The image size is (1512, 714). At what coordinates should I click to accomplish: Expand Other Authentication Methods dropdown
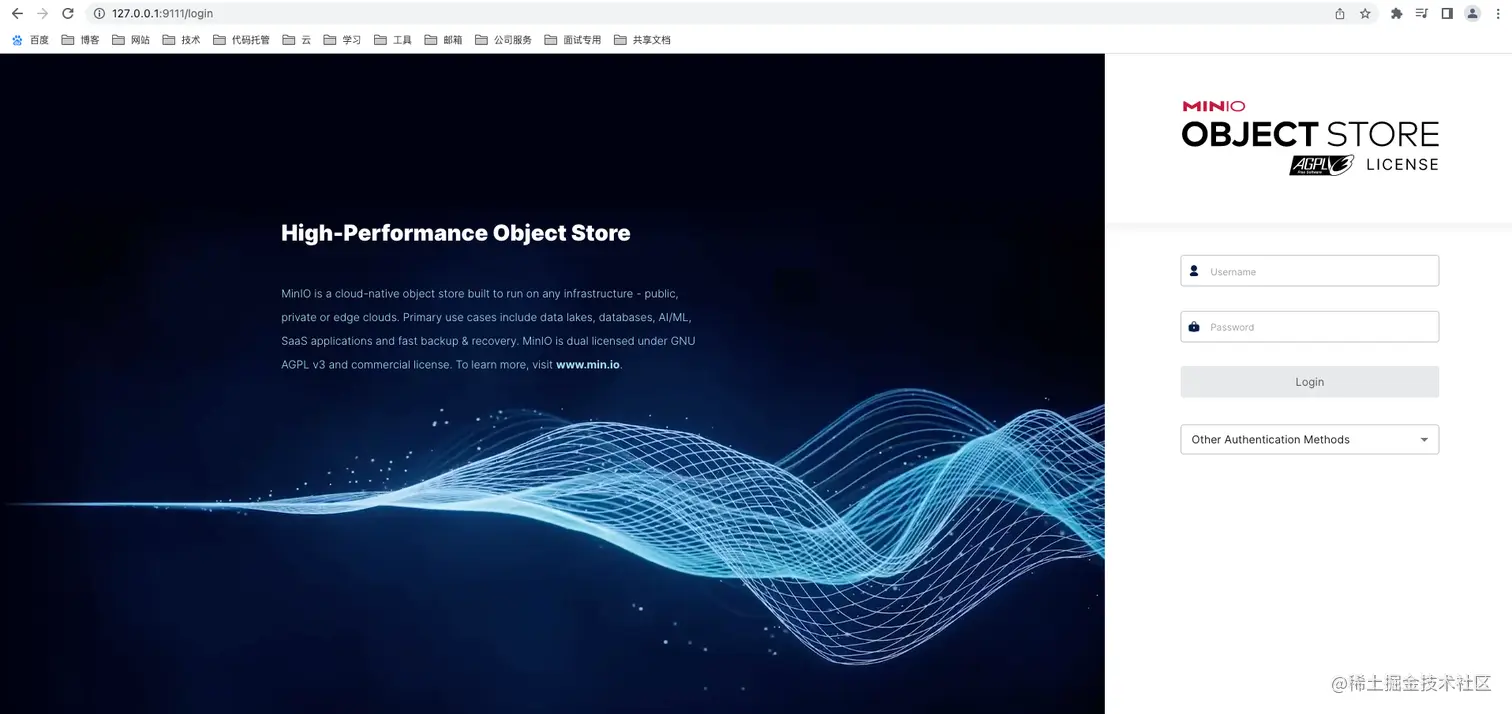coord(1309,439)
